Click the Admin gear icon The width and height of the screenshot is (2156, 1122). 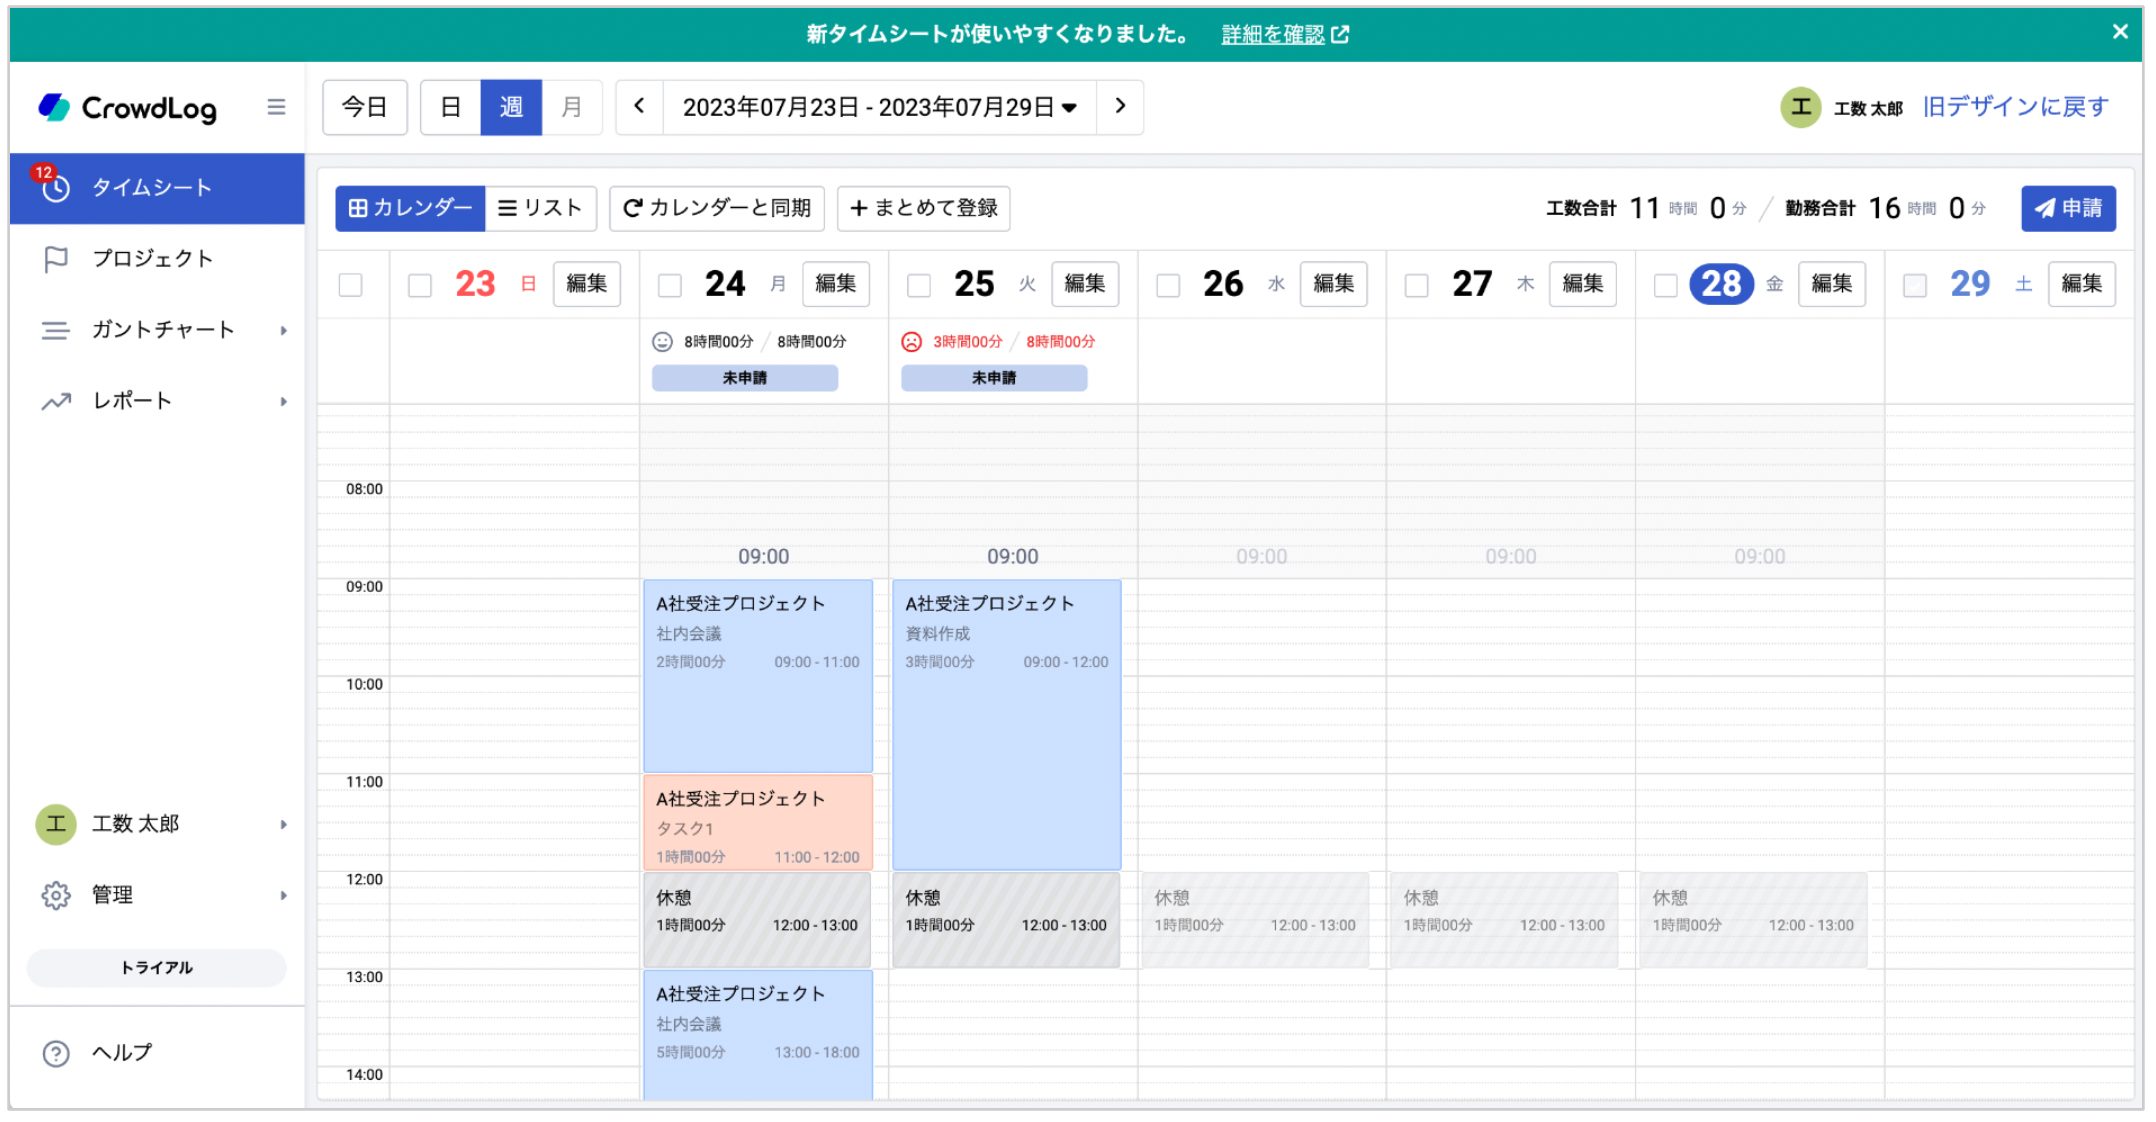(x=56, y=895)
